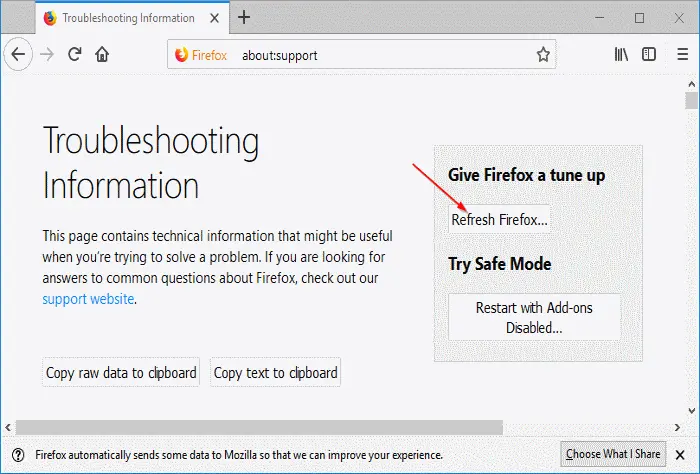Reload the current page
Viewport: 700px width, 474px height.
click(x=74, y=55)
